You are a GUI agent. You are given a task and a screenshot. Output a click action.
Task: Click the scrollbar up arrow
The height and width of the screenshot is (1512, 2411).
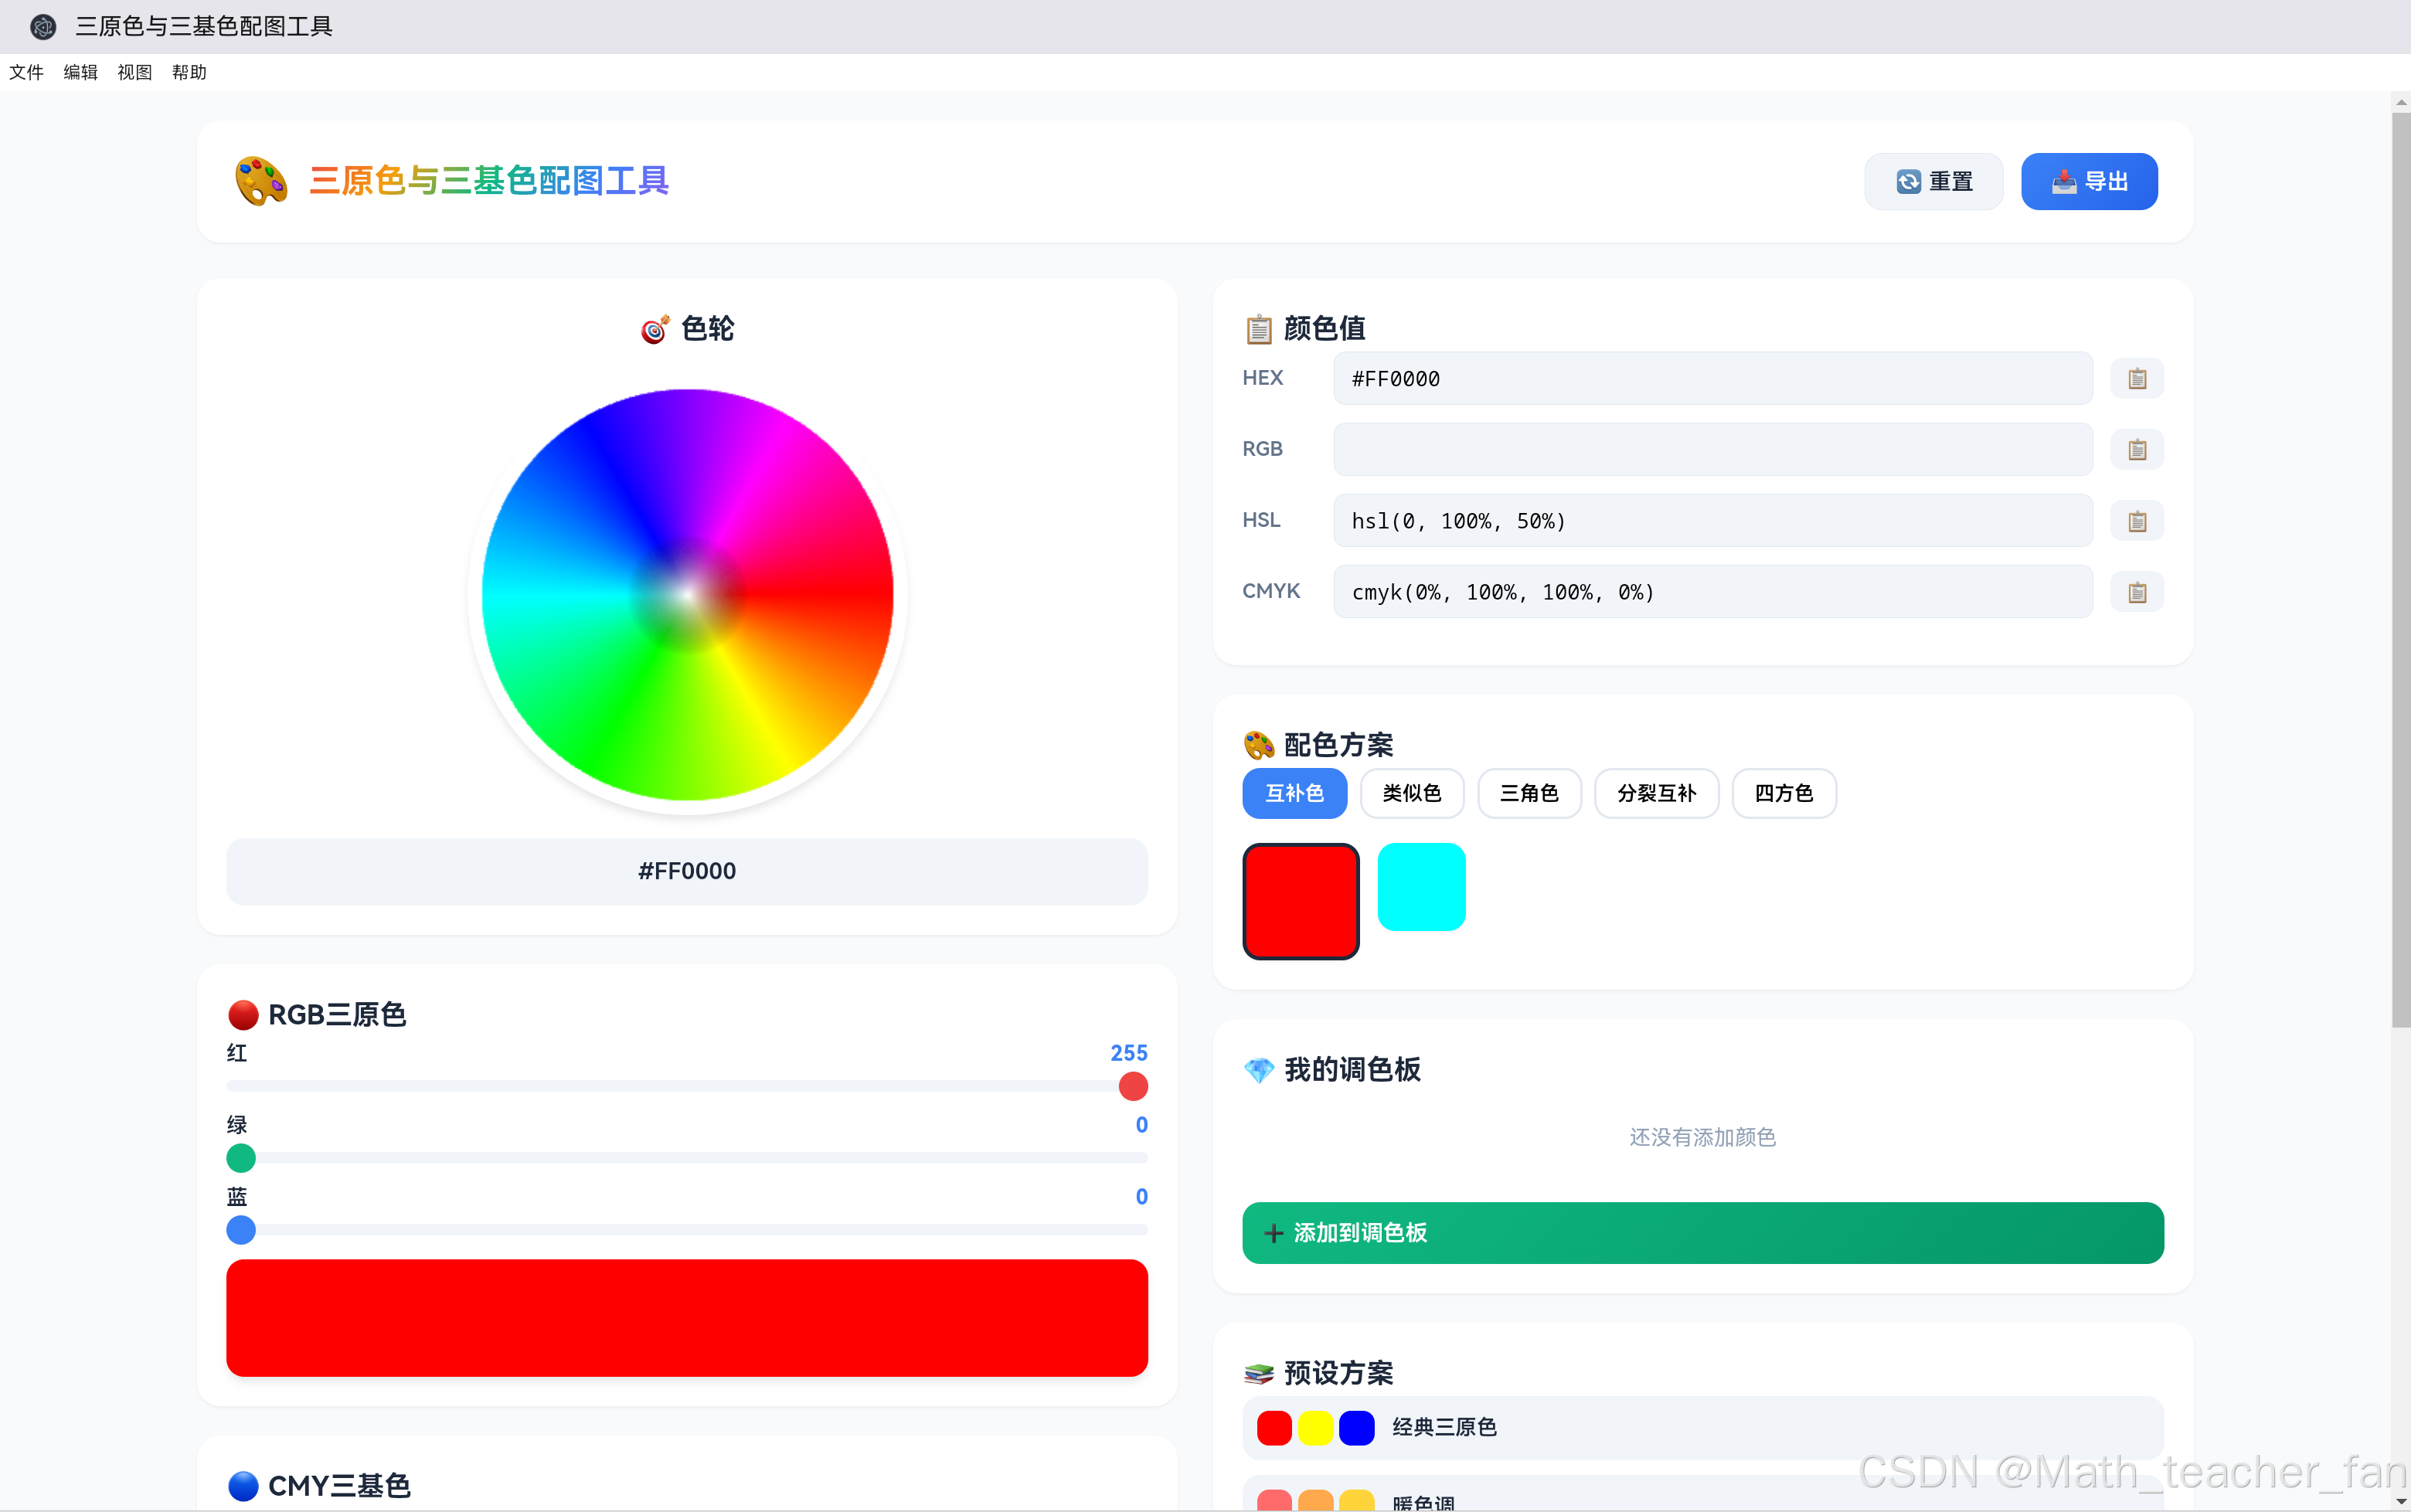tap(2401, 102)
